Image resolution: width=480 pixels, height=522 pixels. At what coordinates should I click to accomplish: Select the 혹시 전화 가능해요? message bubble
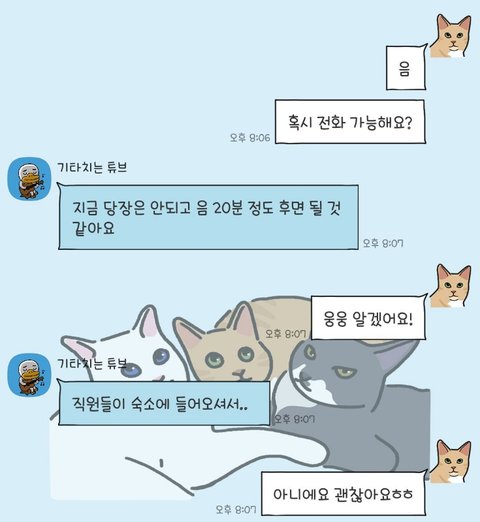click(350, 122)
